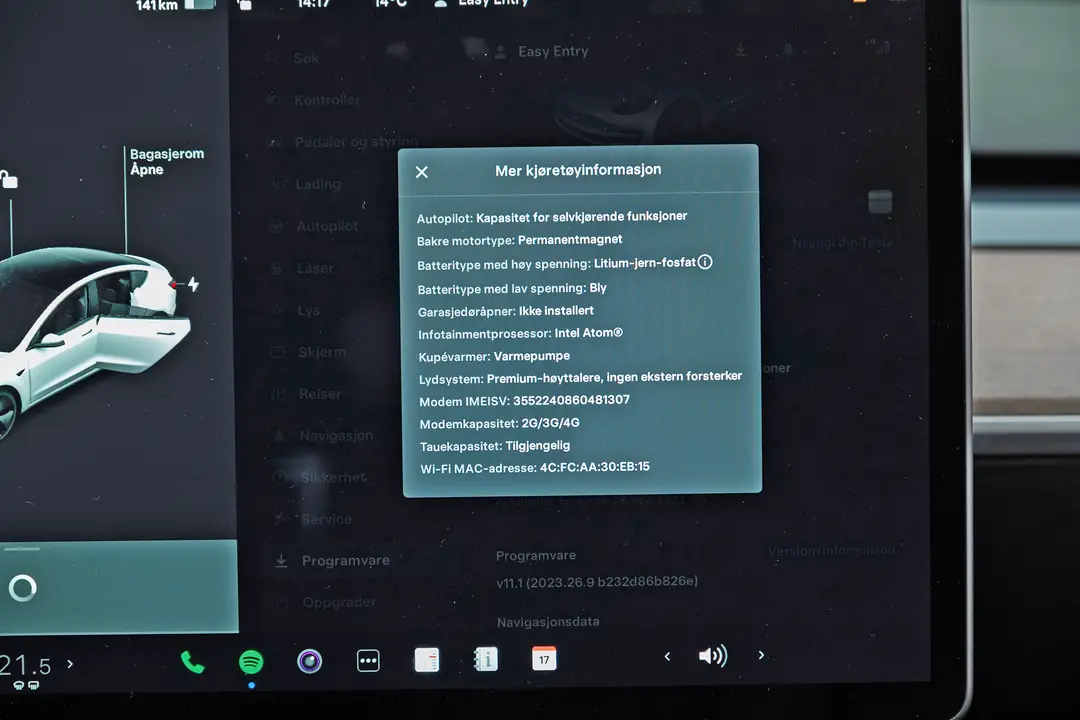Select Kontroller in the settings menu
Image resolution: width=1080 pixels, height=720 pixels.
point(326,100)
